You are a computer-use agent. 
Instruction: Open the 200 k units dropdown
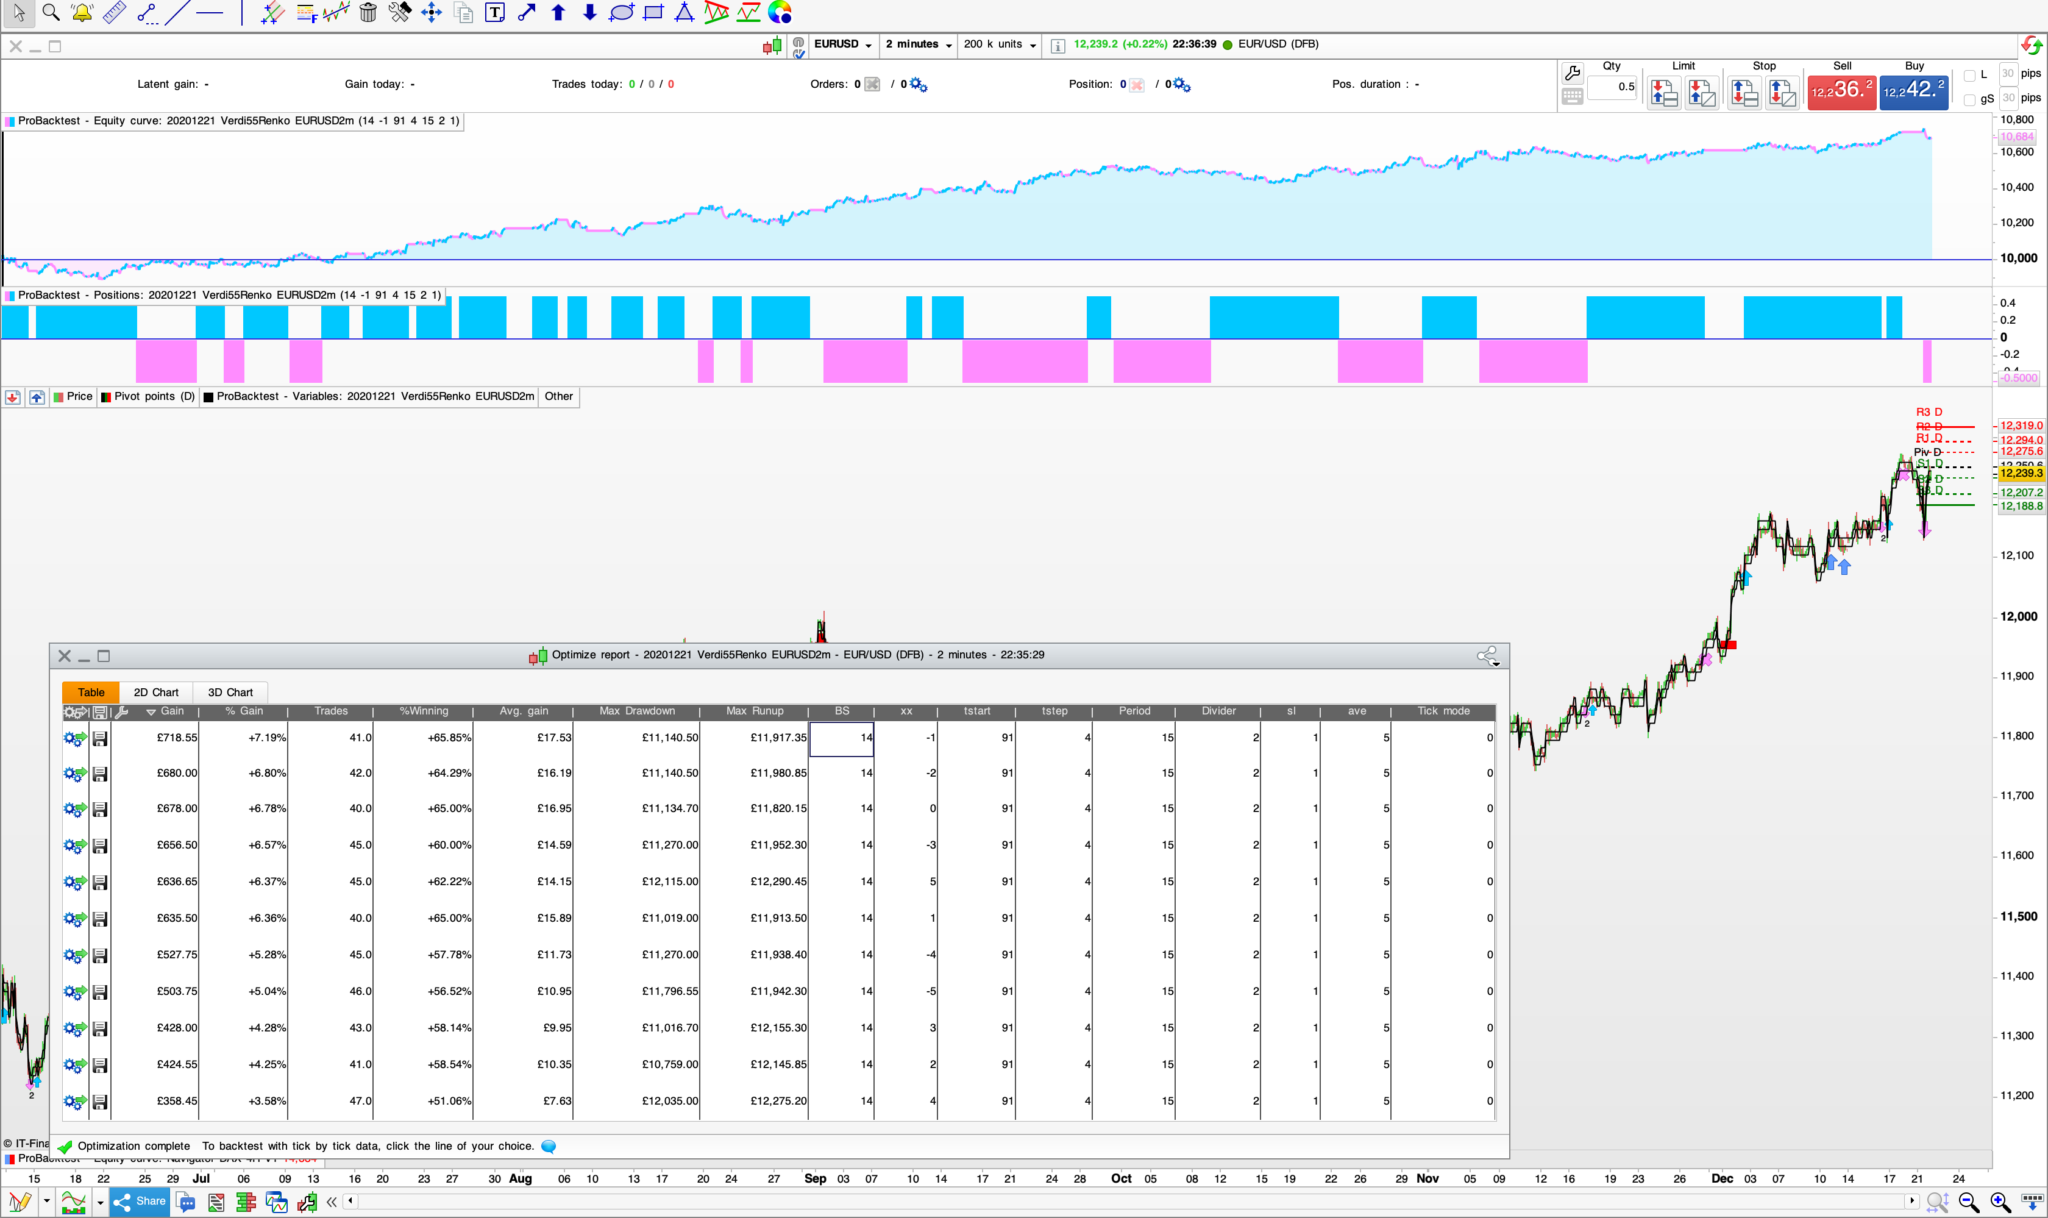[x=999, y=45]
